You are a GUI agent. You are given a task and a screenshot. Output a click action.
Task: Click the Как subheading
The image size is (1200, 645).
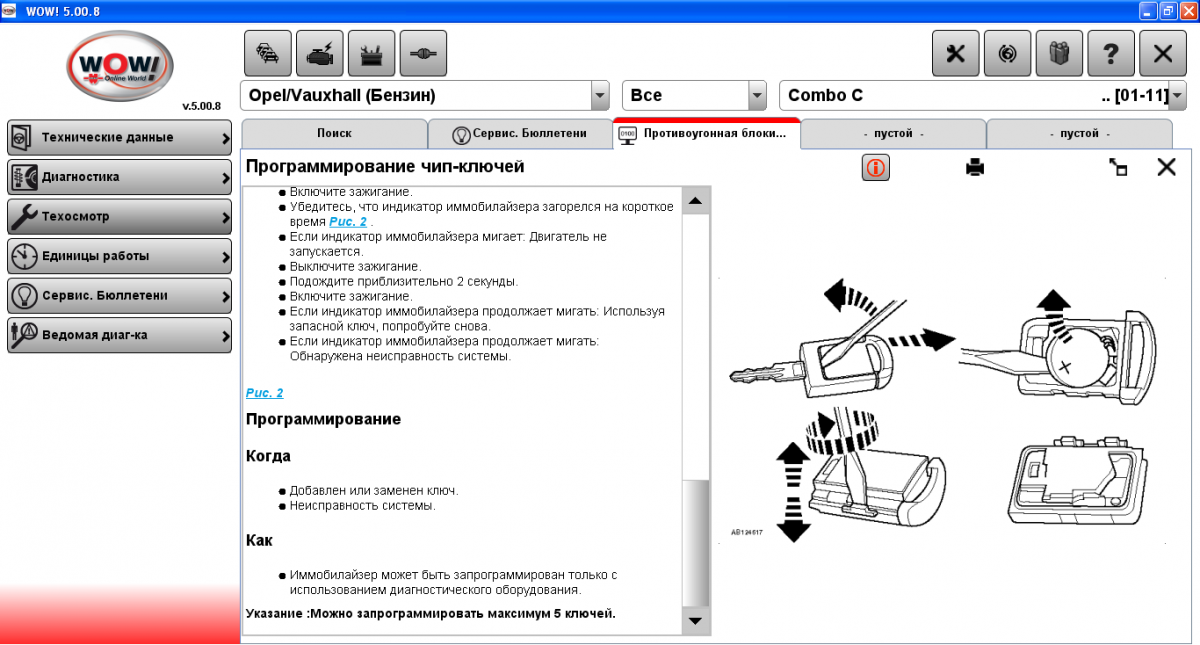point(259,540)
